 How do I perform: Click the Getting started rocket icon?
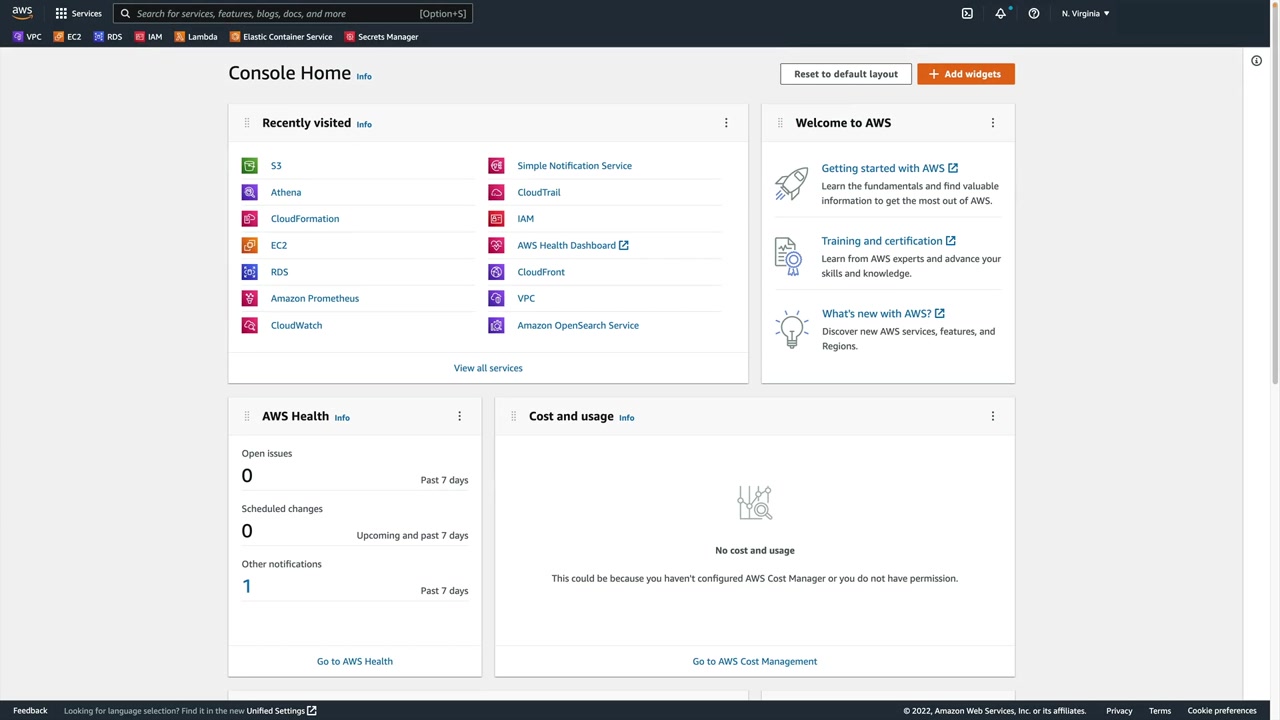coord(791,183)
